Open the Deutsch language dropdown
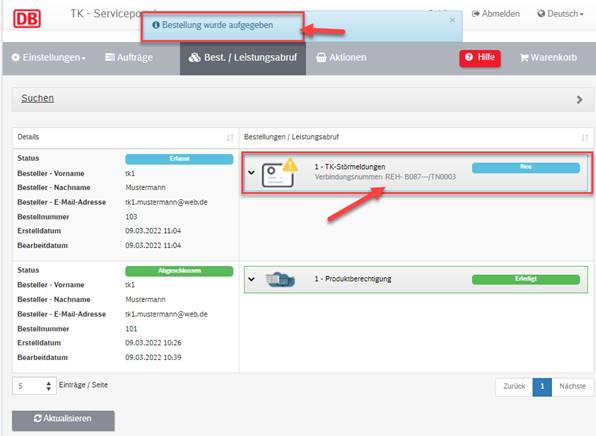 pyautogui.click(x=560, y=14)
